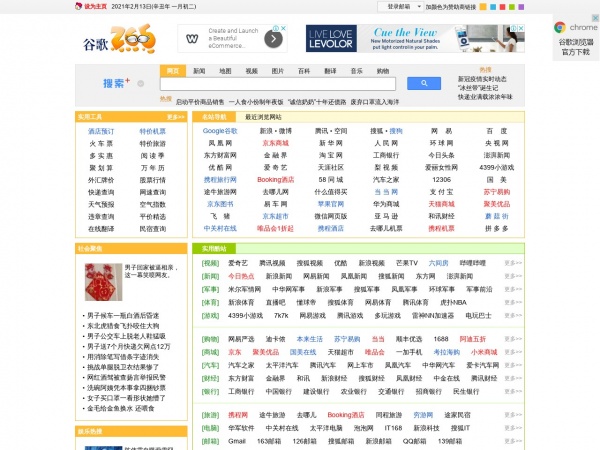
Task: Switch to the 最近浏览网站 tab
Action: click(x=263, y=117)
